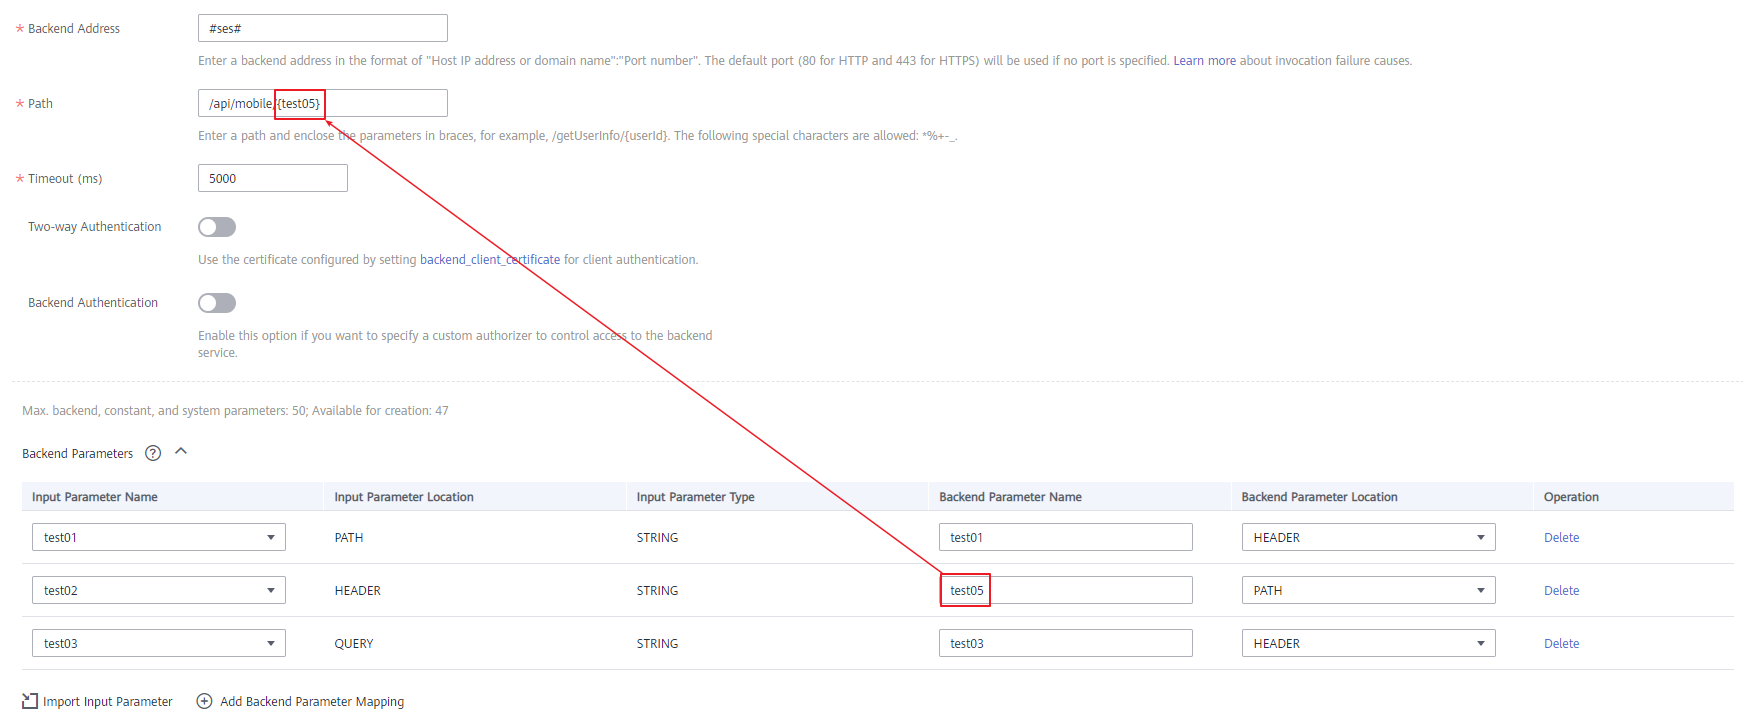Delete the test02 parameter mapping row

pyautogui.click(x=1561, y=591)
